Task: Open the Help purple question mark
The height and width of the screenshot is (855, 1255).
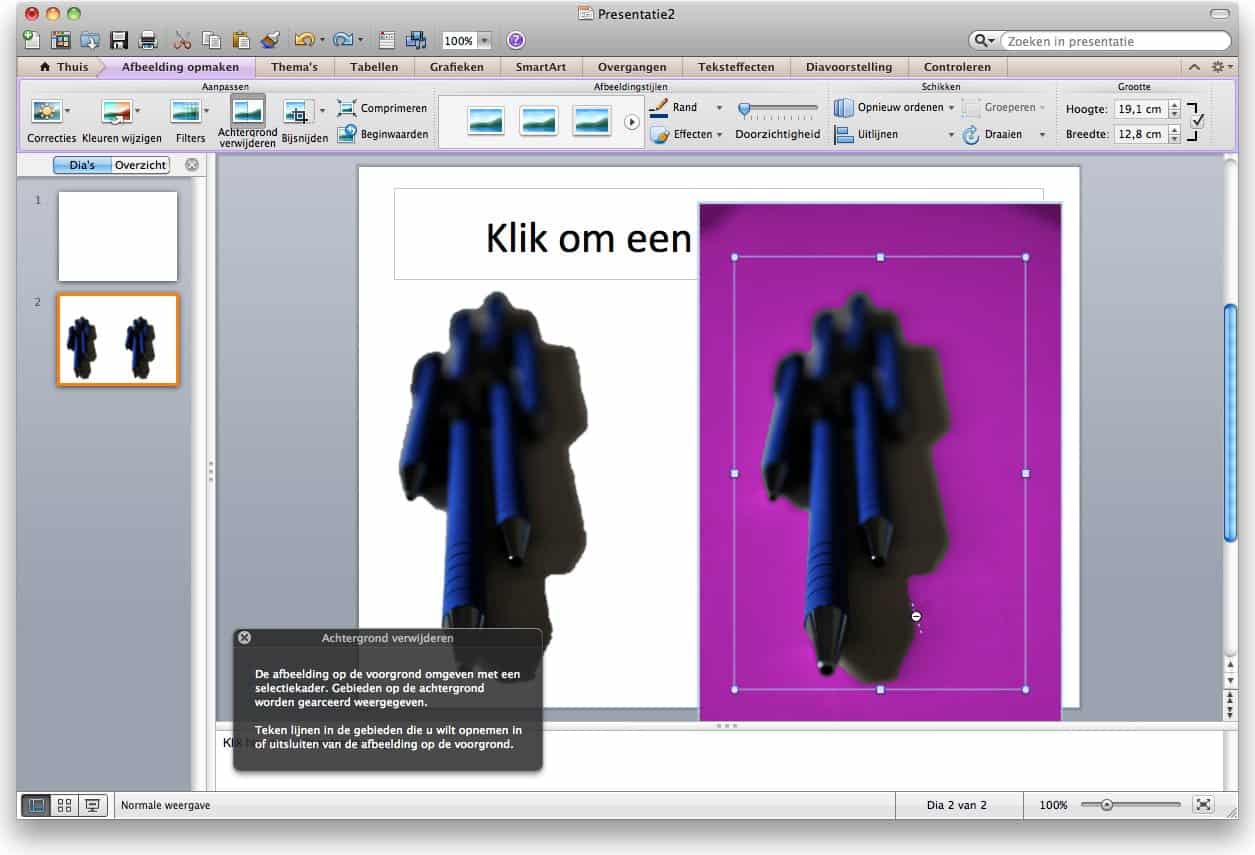Action: pos(516,40)
